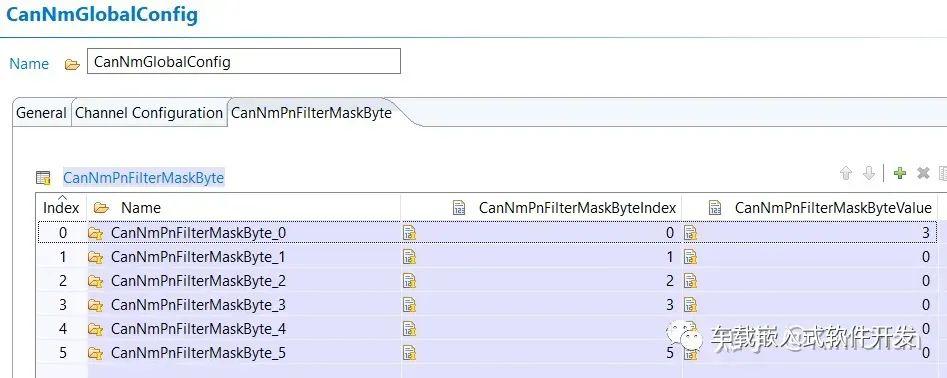Image resolution: width=947 pixels, height=378 pixels.
Task: Click the CanNmGlobalConfig name input field
Action: pyautogui.click(x=243, y=62)
